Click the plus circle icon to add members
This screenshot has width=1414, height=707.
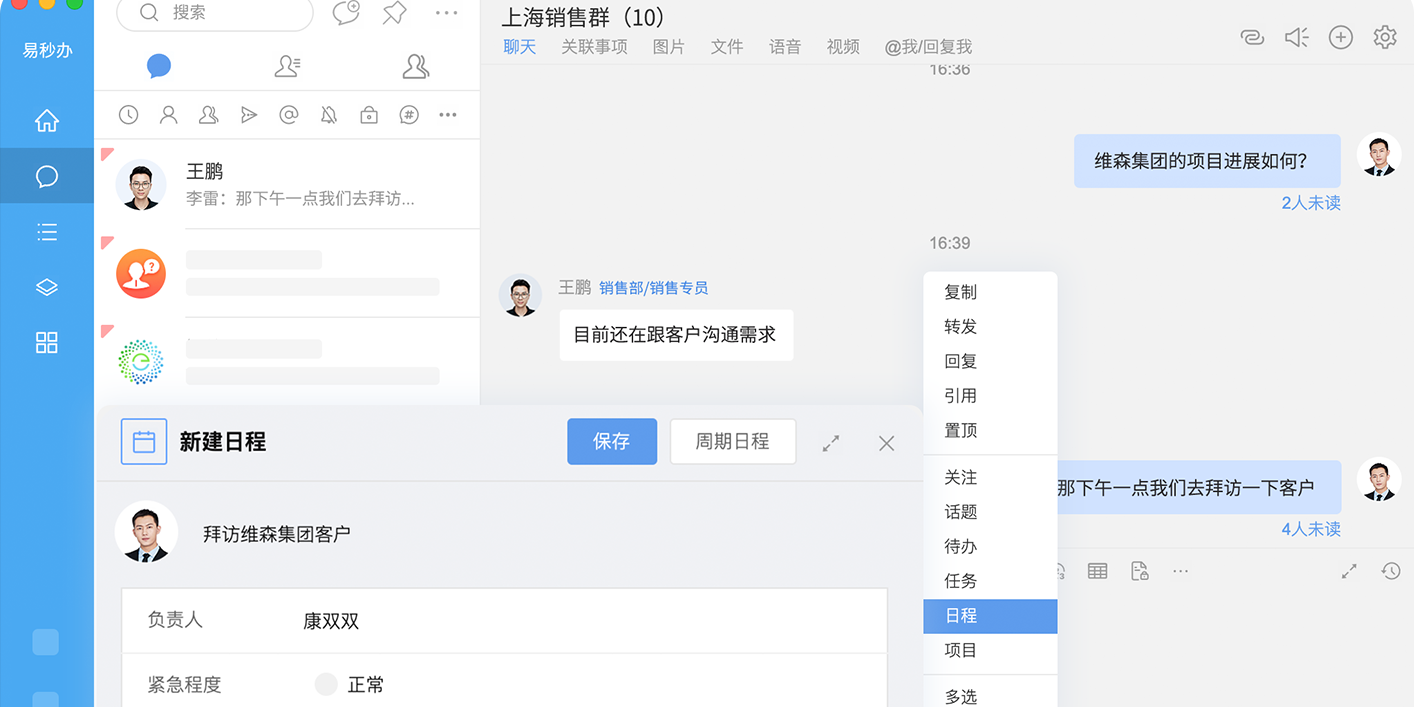(x=1340, y=38)
